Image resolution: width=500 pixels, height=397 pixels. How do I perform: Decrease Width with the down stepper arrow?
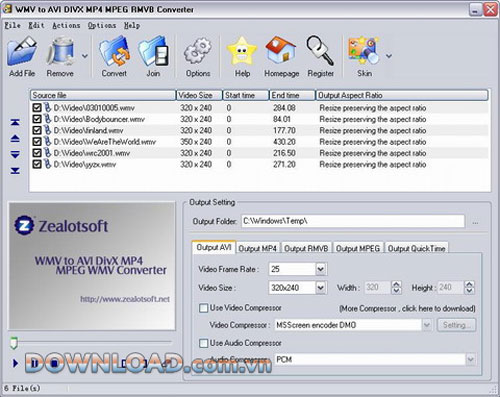coord(396,291)
